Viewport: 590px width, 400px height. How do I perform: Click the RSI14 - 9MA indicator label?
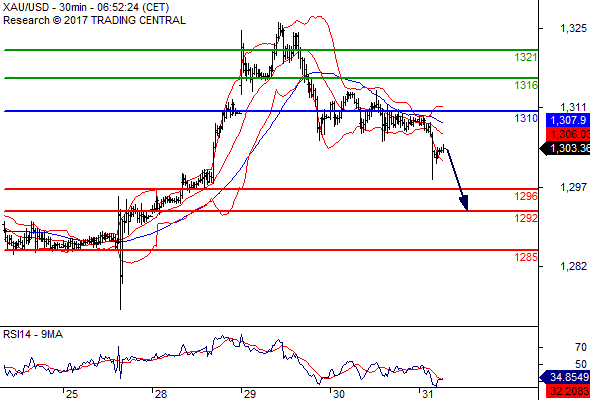pyautogui.click(x=33, y=334)
